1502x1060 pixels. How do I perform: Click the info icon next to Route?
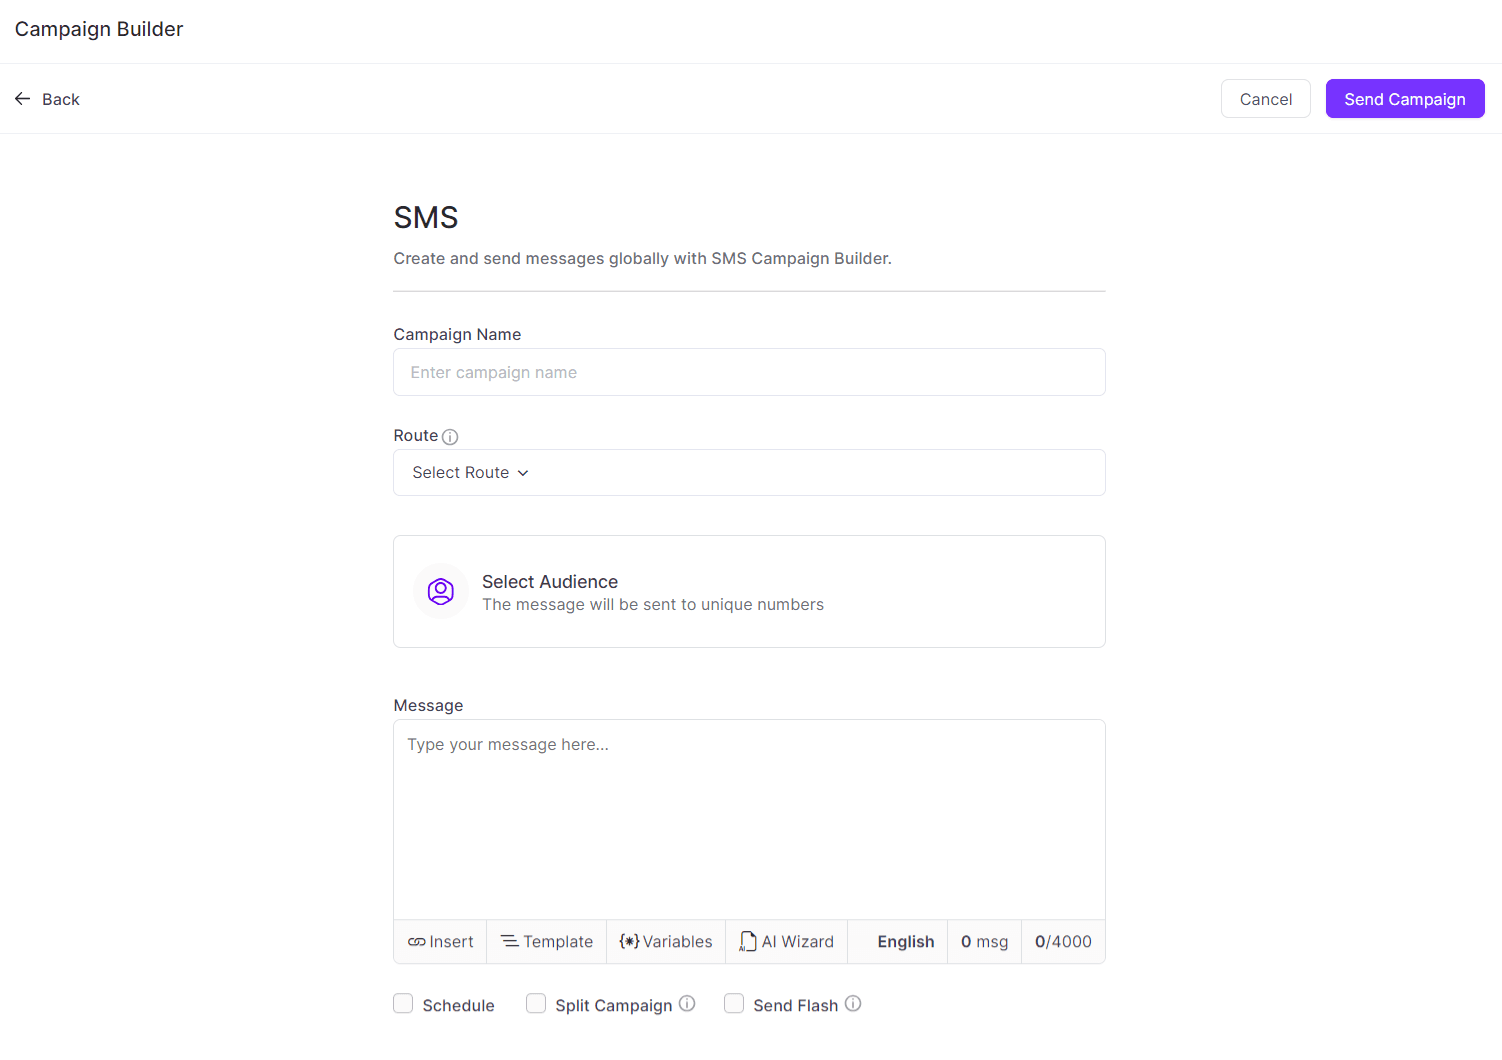pos(450,436)
